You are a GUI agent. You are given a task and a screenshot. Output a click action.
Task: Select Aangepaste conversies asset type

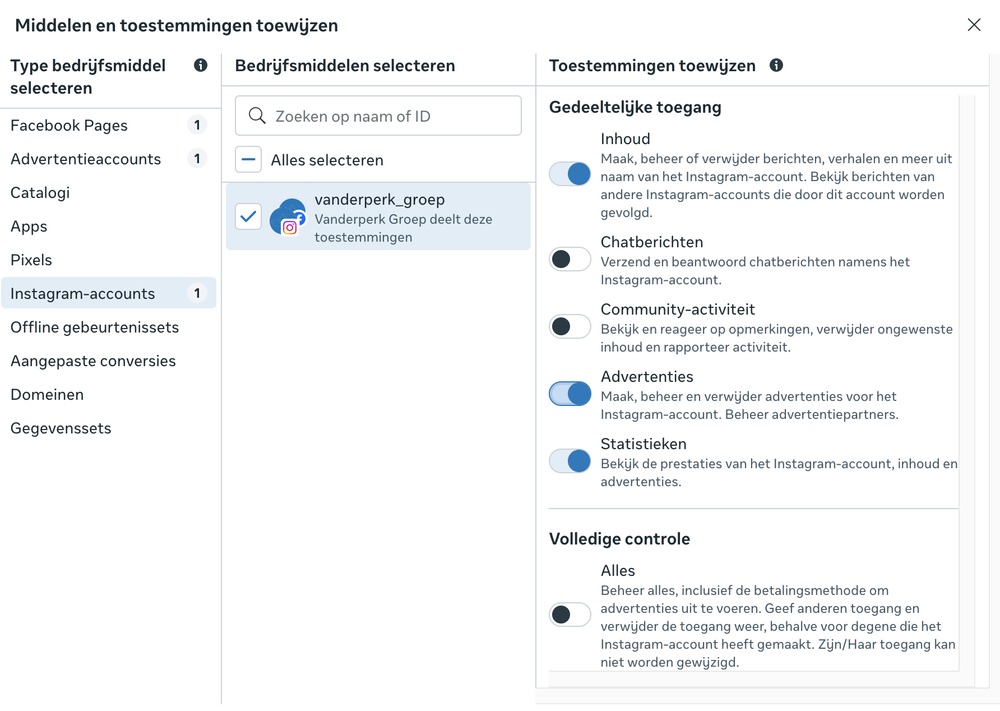93,361
